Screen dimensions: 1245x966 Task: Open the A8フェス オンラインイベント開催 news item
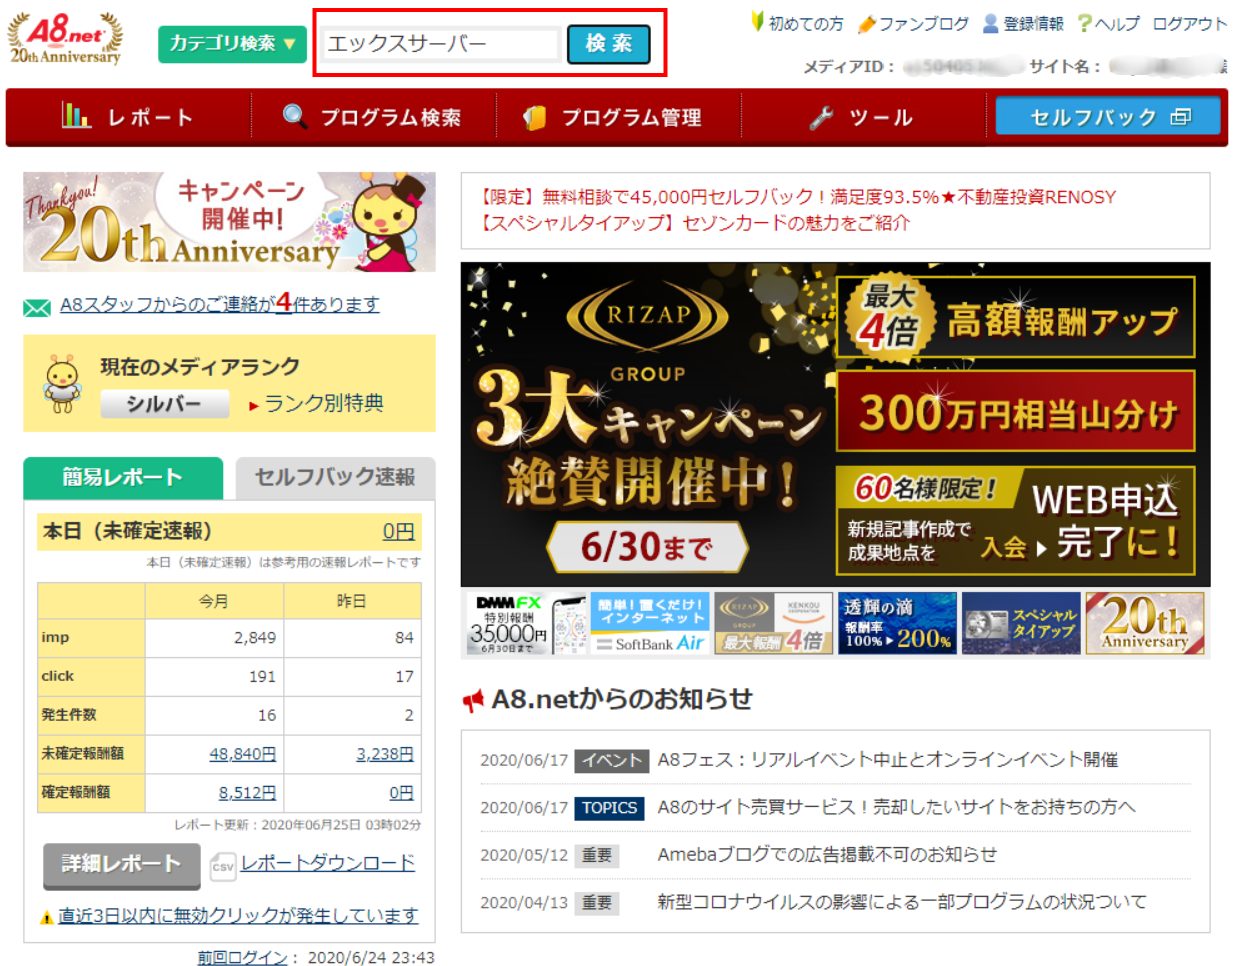tap(887, 760)
